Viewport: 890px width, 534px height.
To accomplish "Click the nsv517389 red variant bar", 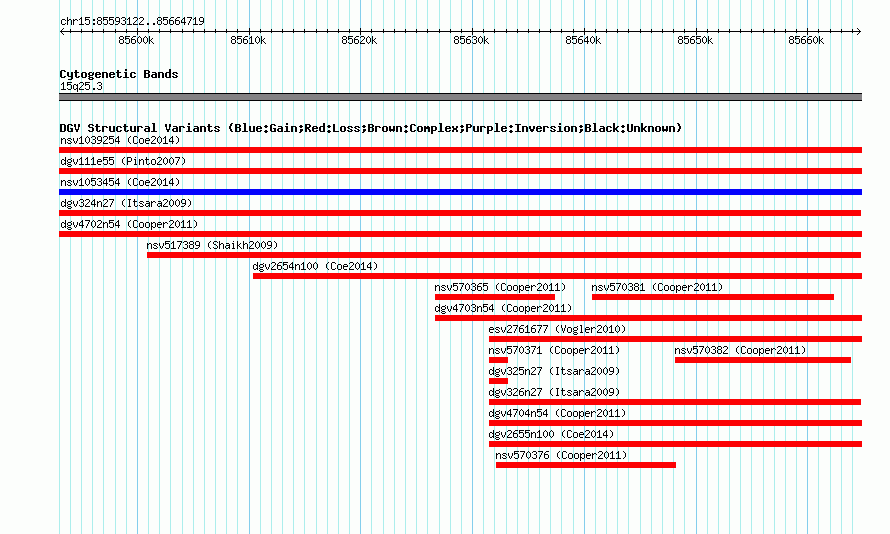I will [504, 255].
